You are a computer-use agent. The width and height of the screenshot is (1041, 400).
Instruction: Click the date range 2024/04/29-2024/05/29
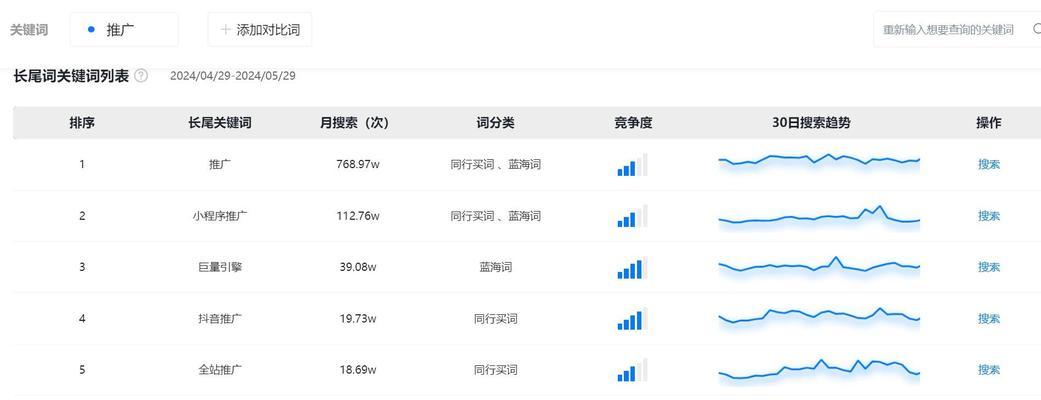click(233, 76)
